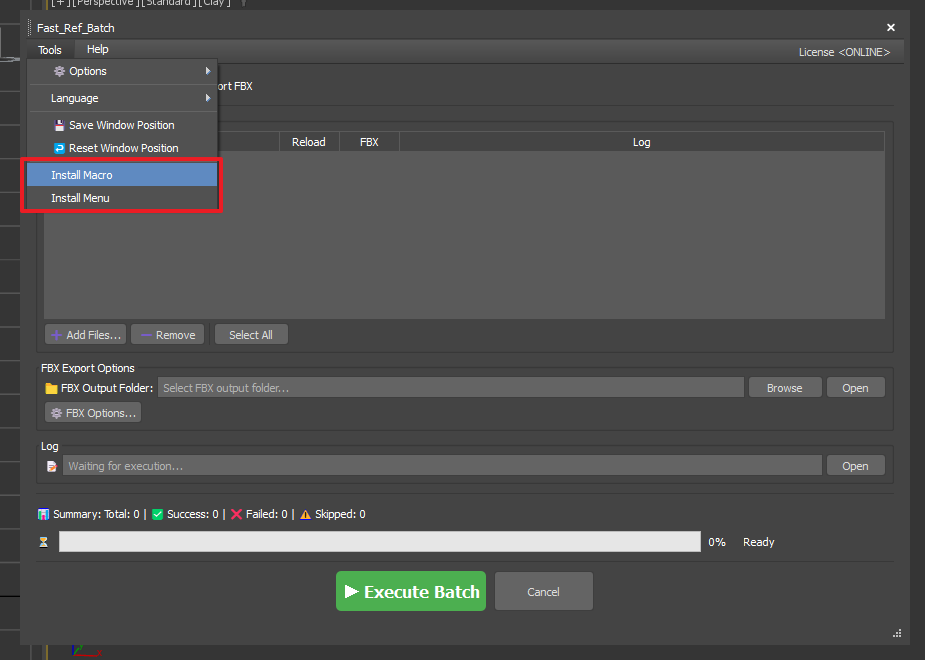The height and width of the screenshot is (660, 925).
Task: Click the log file icon beside log field
Action: click(52, 466)
